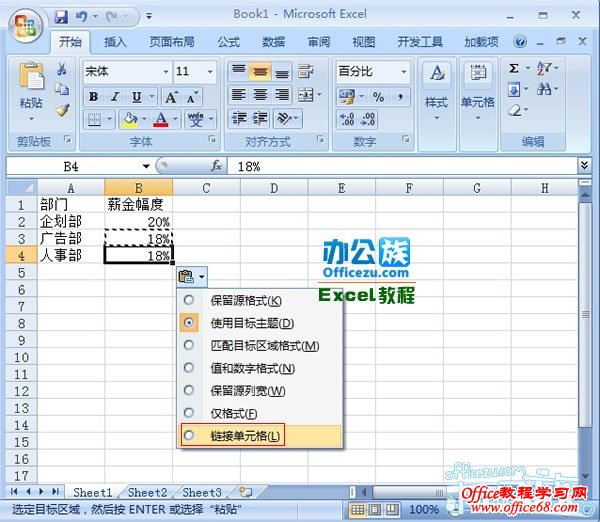600x522 pixels.
Task: Expand the formula bar with double chevron
Action: pos(584,165)
